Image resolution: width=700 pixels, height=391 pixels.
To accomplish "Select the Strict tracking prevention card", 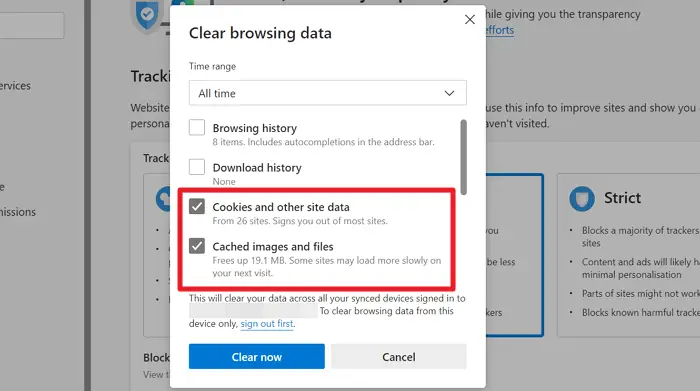I will click(628, 255).
